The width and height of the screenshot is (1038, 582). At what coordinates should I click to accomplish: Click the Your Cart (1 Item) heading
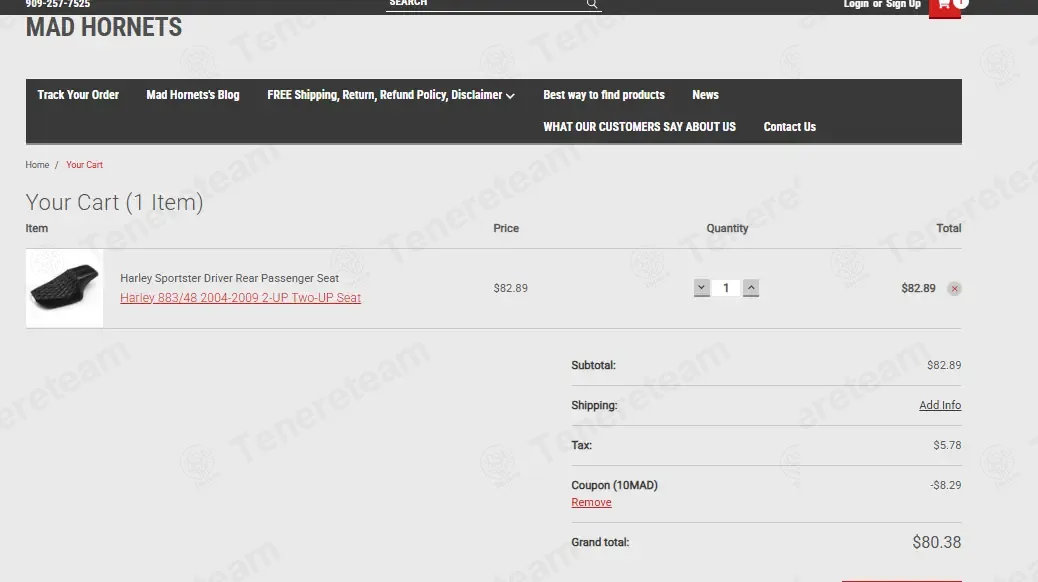114,202
